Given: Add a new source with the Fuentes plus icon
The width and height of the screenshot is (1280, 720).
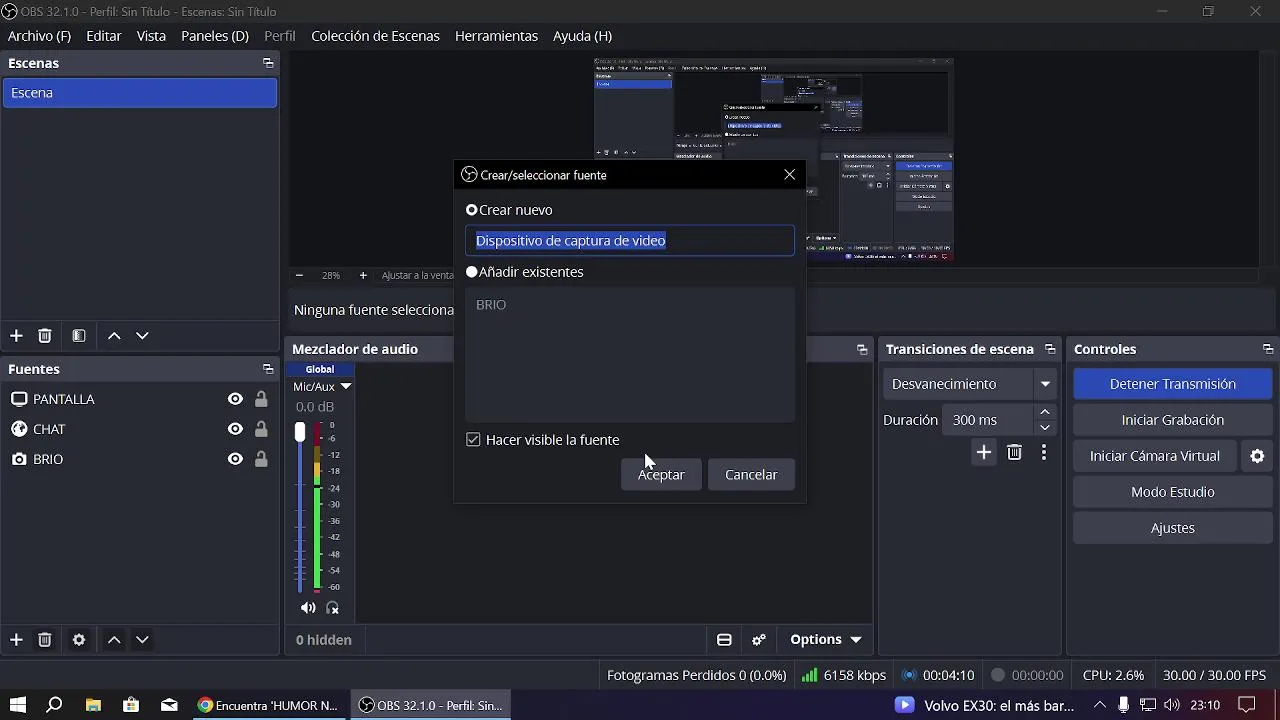Looking at the screenshot, I should click(x=16, y=640).
